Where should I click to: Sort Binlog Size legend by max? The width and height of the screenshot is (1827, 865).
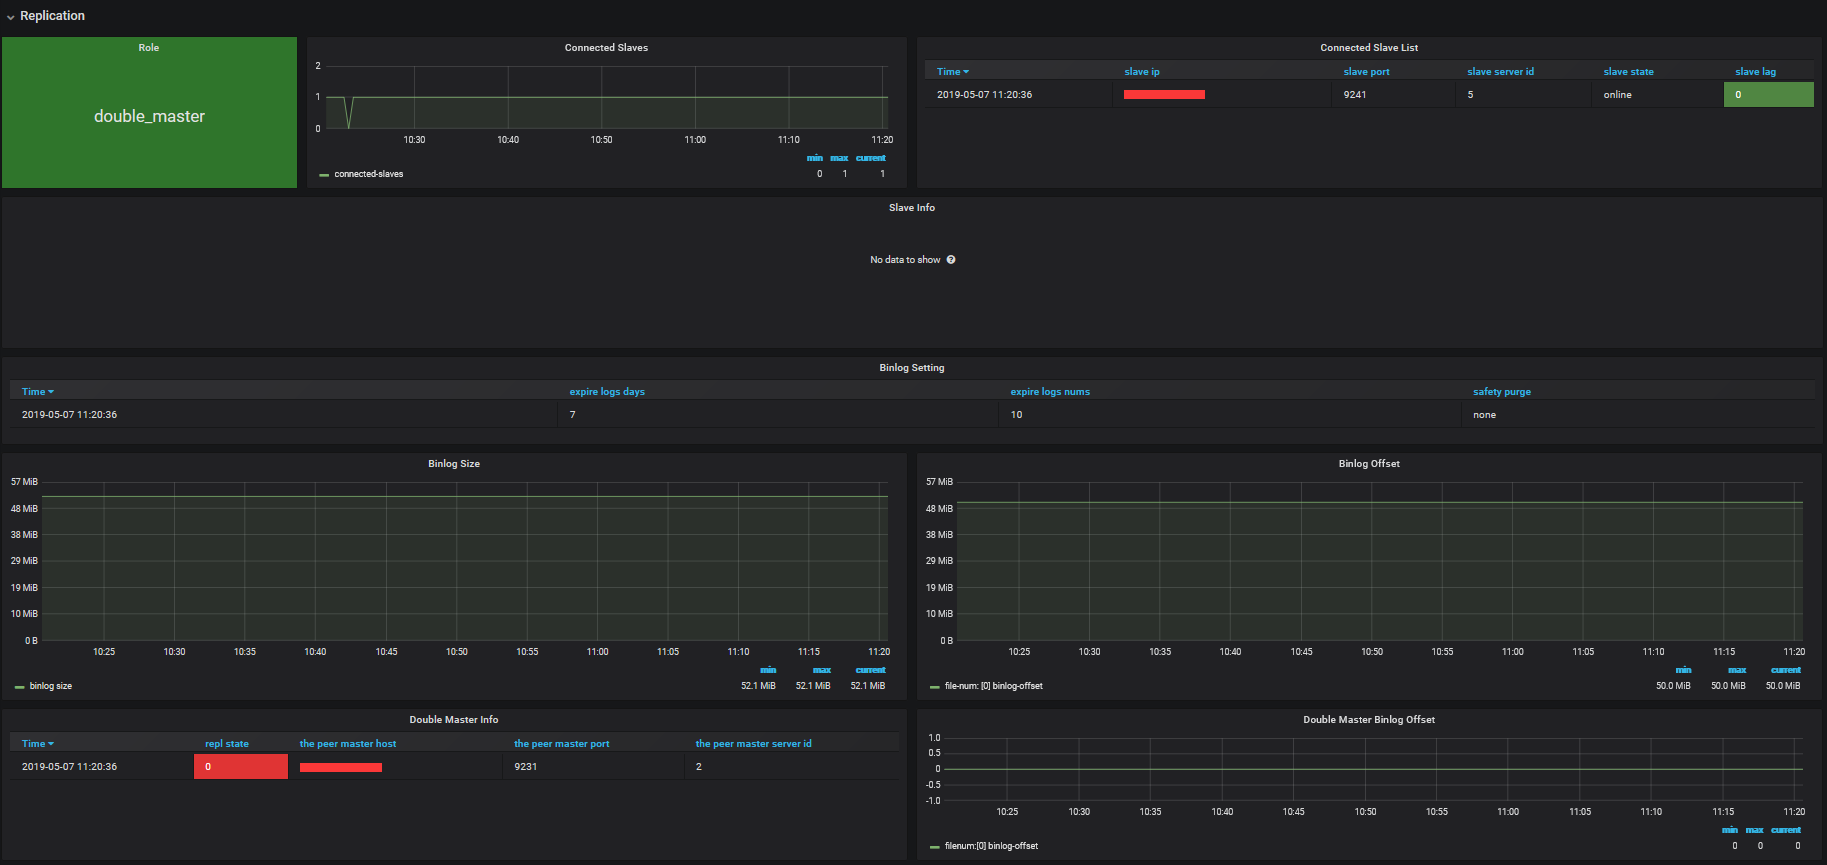[822, 670]
